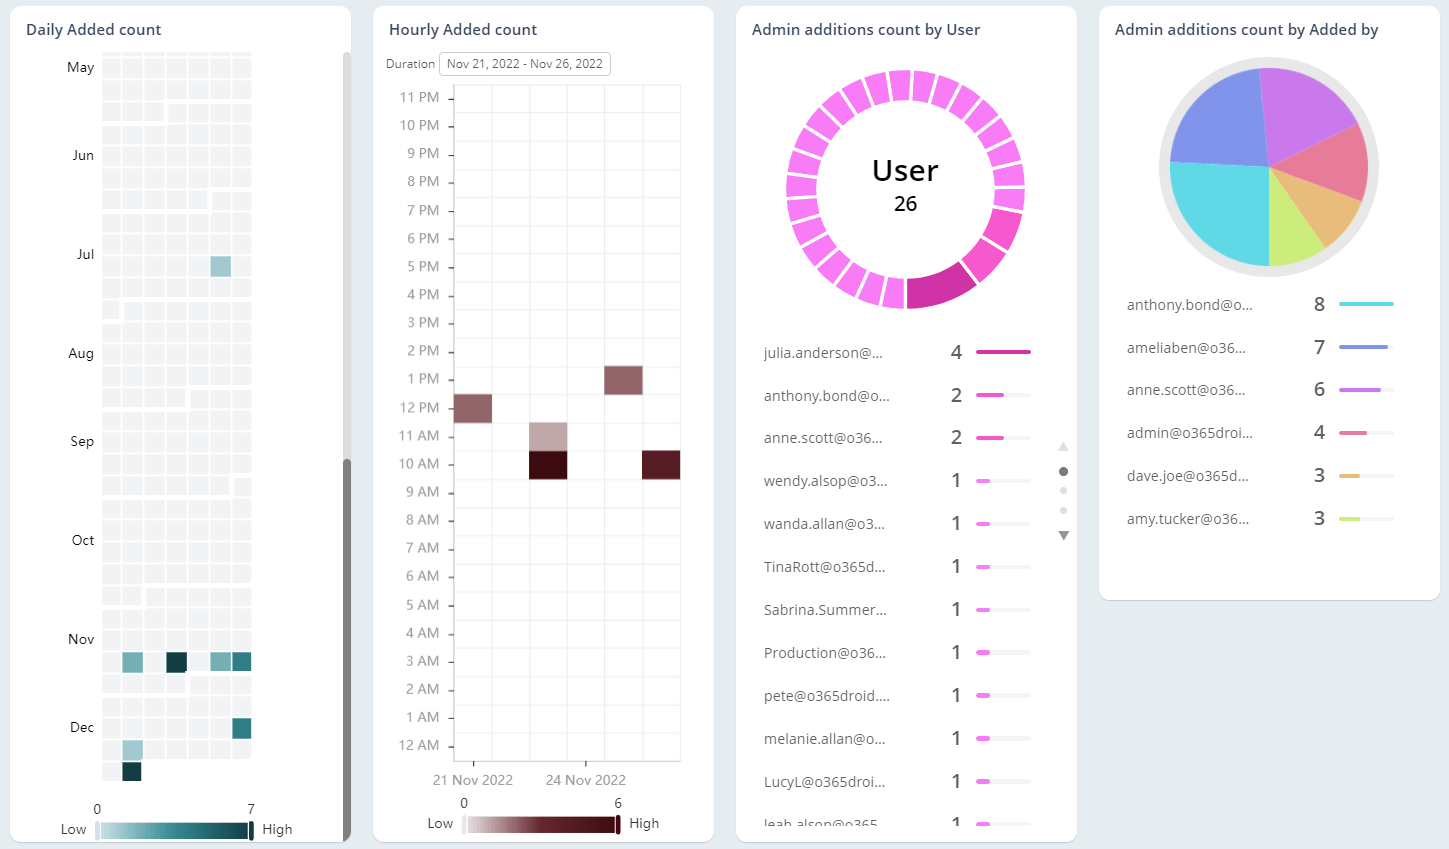Click julia.anderson's entry in the user list
1449x849 pixels.
(x=825, y=352)
